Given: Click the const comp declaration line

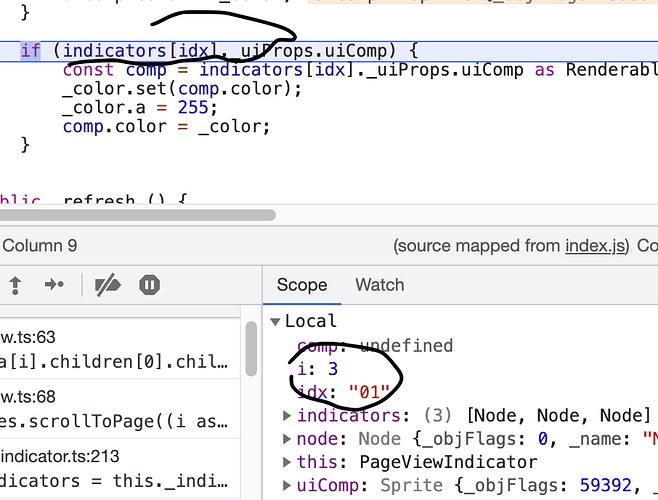Looking at the screenshot, I should [360, 70].
